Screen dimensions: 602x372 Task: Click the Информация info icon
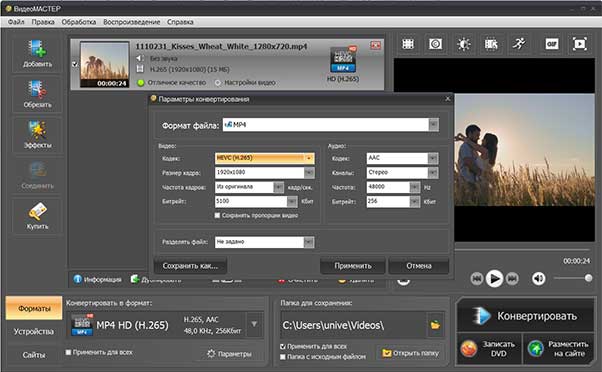(78, 279)
